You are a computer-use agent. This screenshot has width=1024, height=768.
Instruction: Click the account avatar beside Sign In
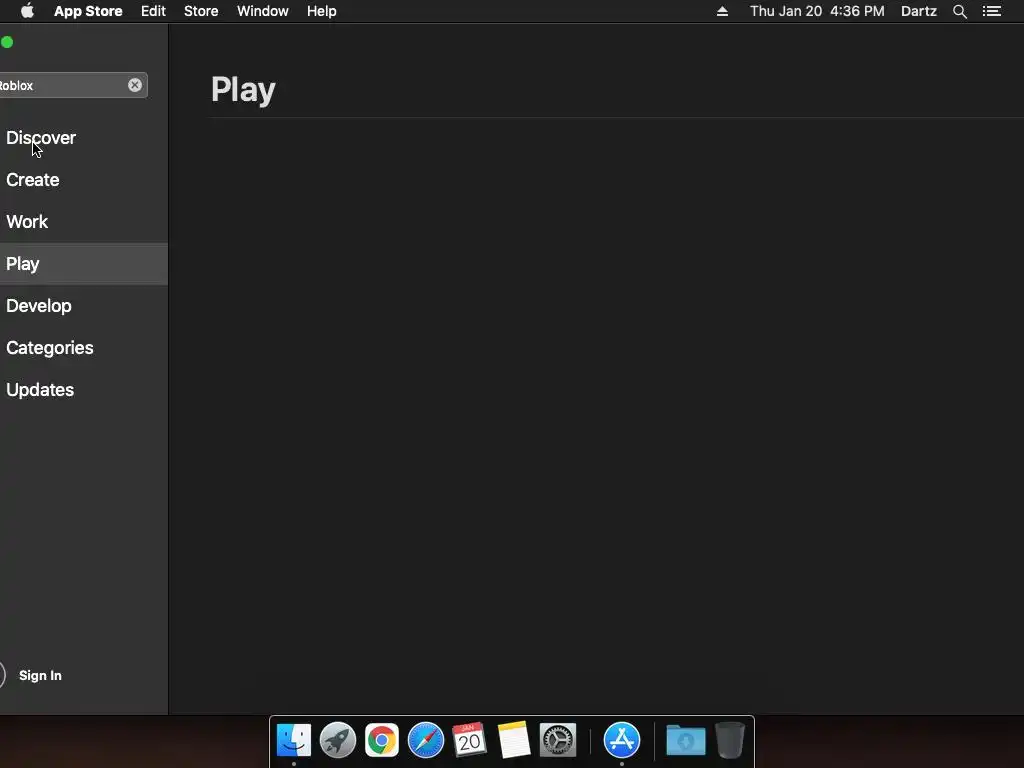(x=2, y=675)
